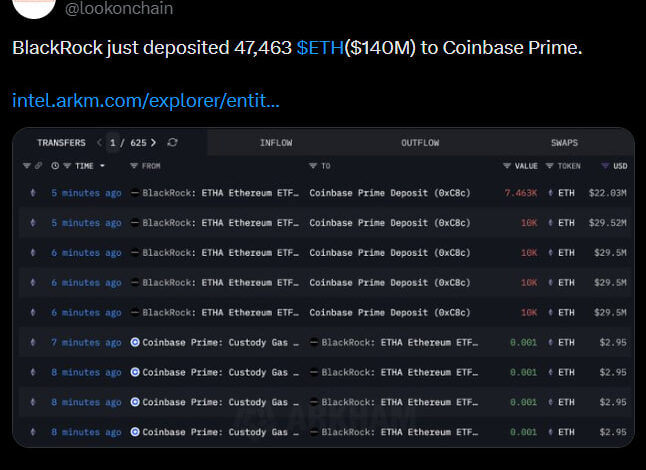This screenshot has width=646, height=470.
Task: Open the SWAPS tab
Action: (x=564, y=143)
